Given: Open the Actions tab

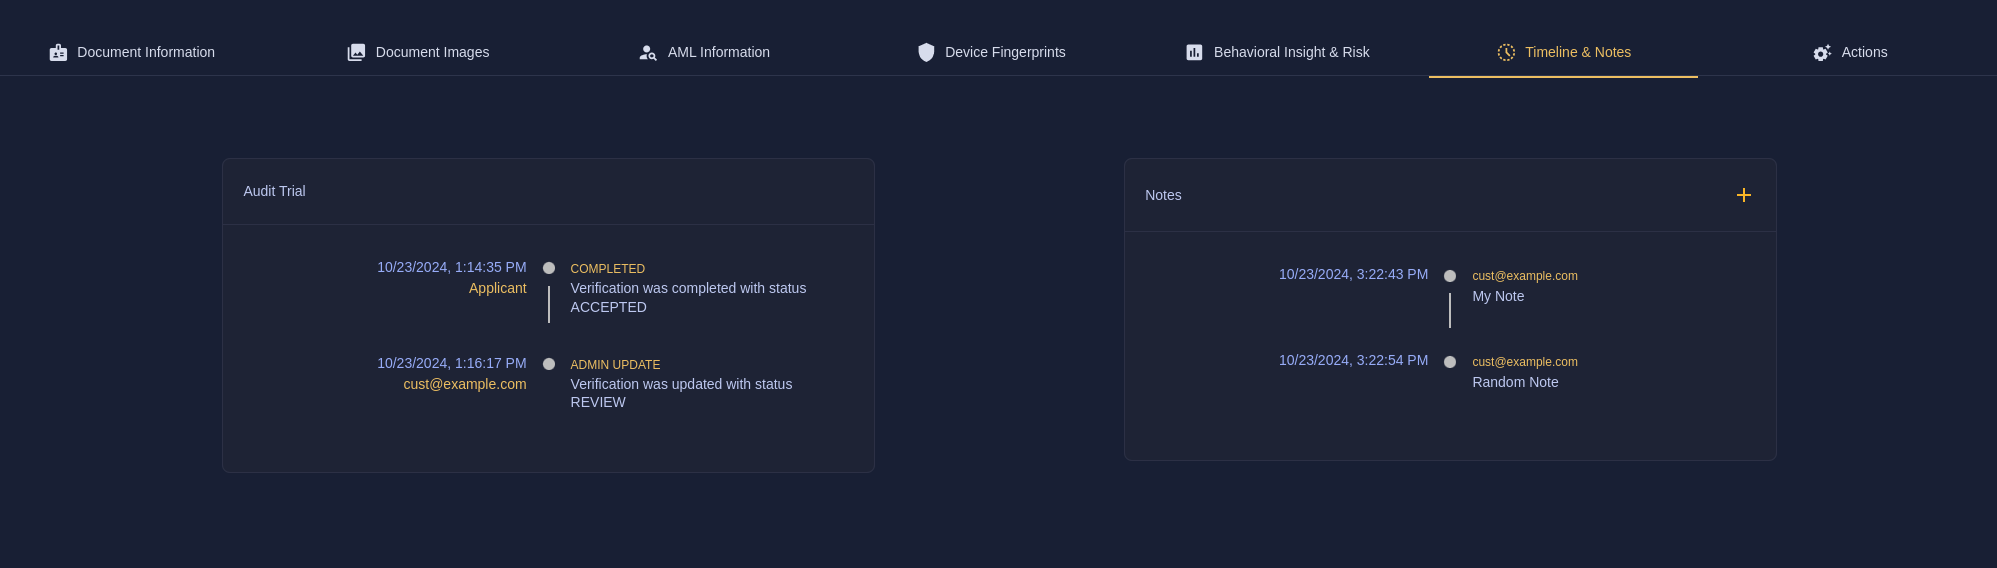Looking at the screenshot, I should coord(1864,53).
